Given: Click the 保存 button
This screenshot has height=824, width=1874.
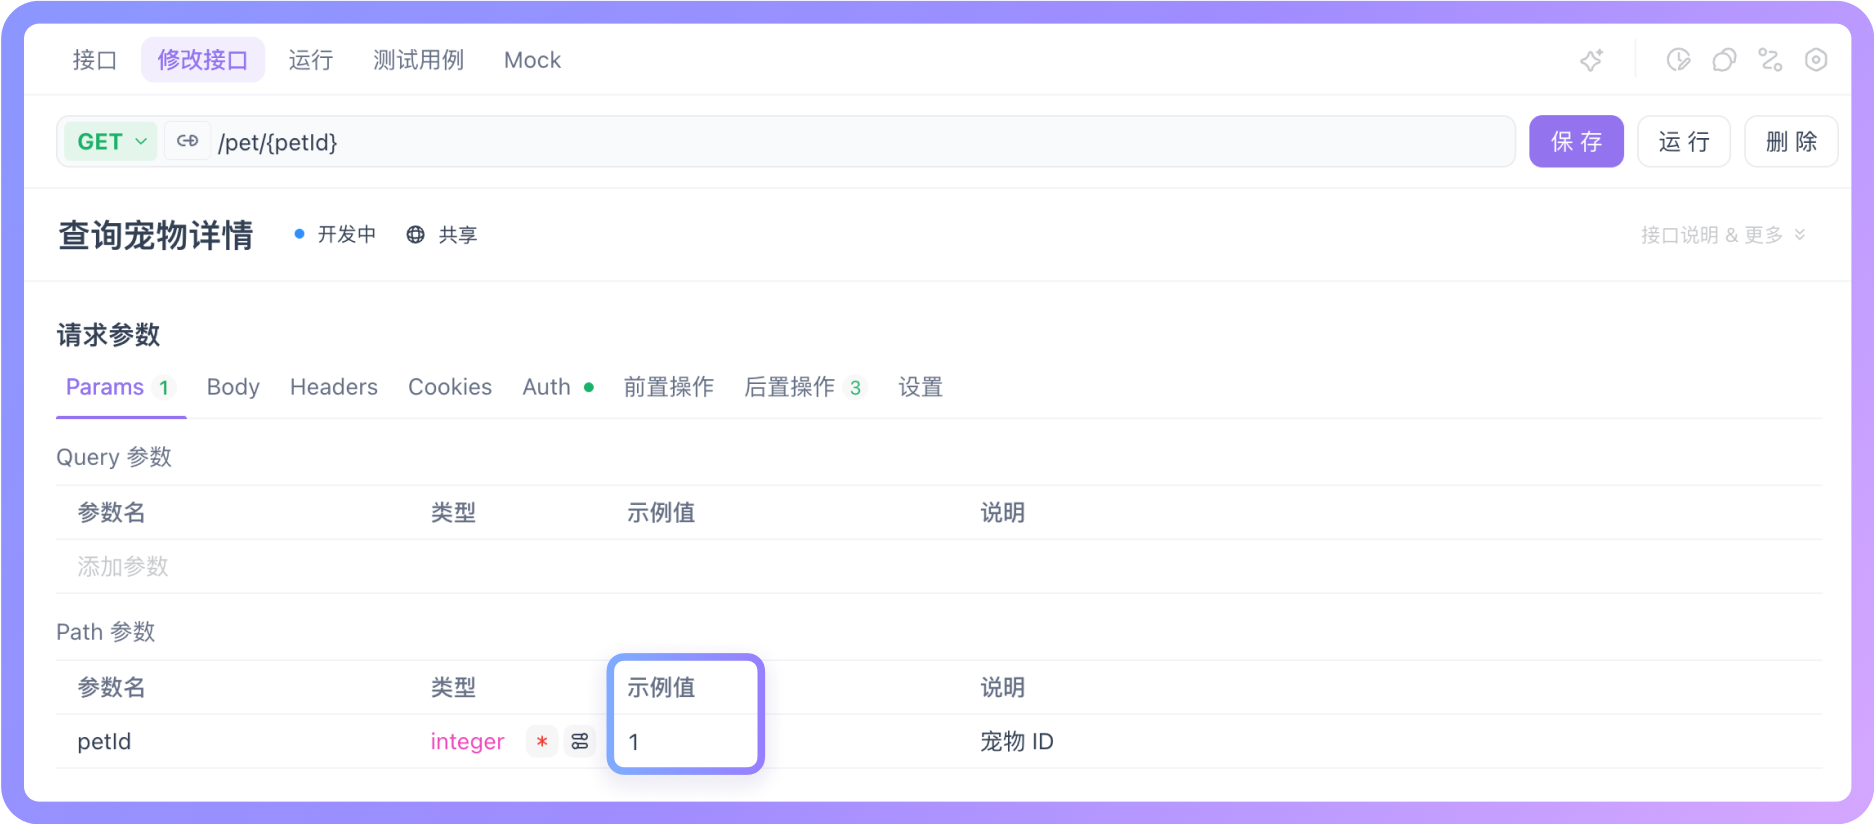Looking at the screenshot, I should point(1576,141).
